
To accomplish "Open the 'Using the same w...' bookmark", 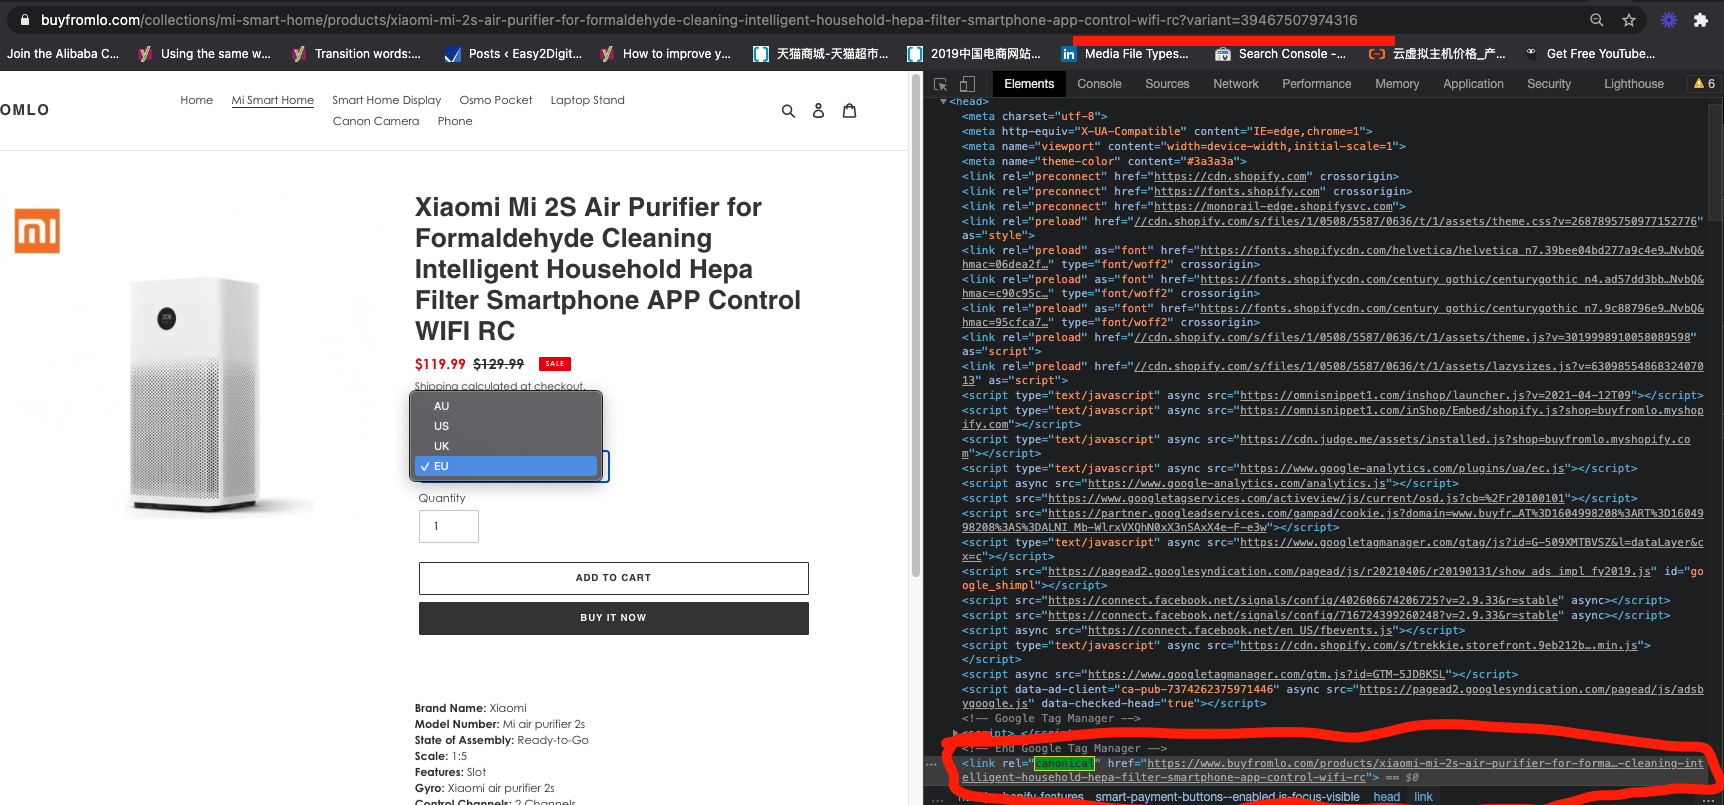I will 205,54.
